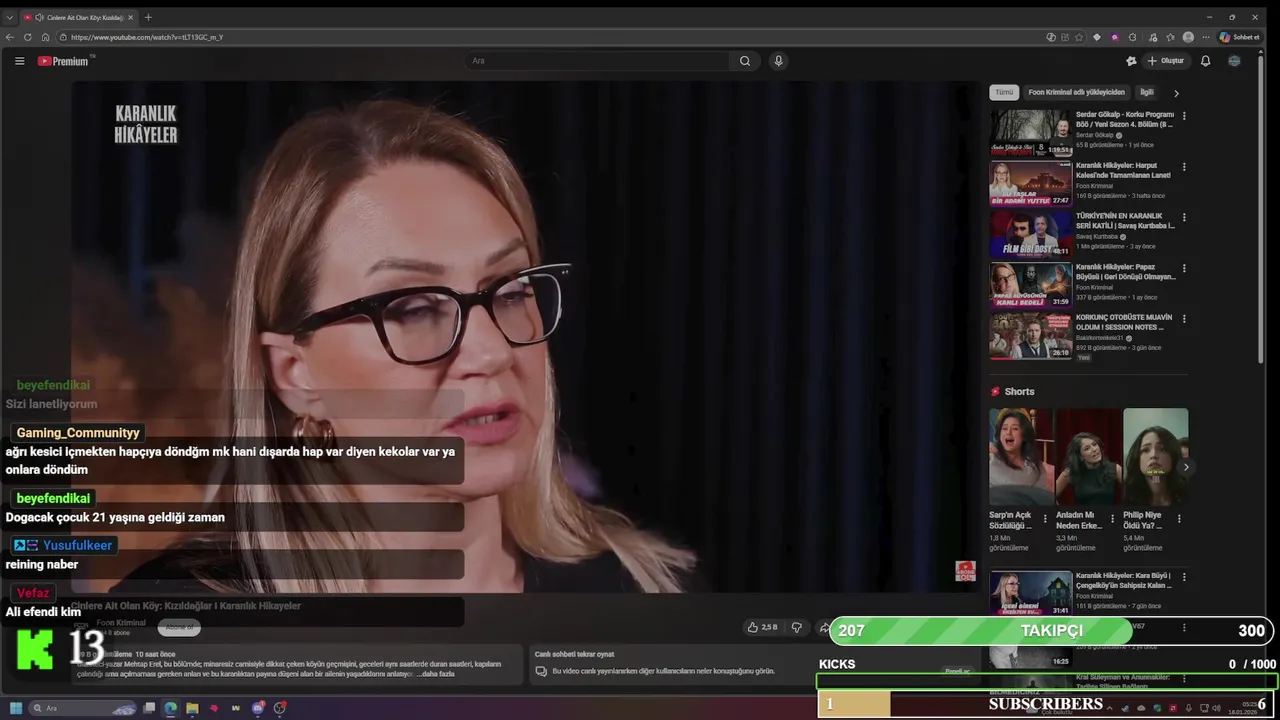This screenshot has width=1280, height=720.
Task: Open Task View on the taskbar
Action: tap(149, 708)
